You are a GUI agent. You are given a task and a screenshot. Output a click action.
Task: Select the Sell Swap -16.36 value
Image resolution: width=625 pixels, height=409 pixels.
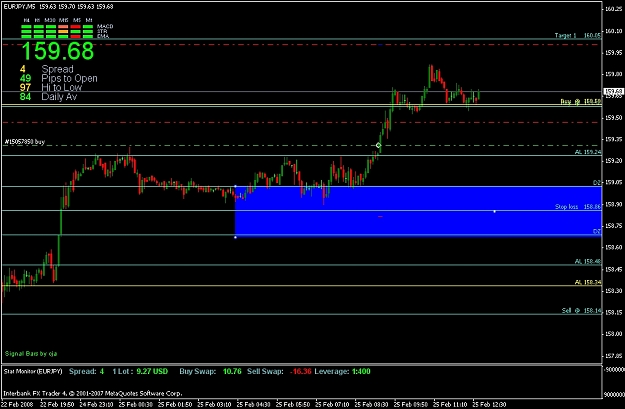pos(301,372)
